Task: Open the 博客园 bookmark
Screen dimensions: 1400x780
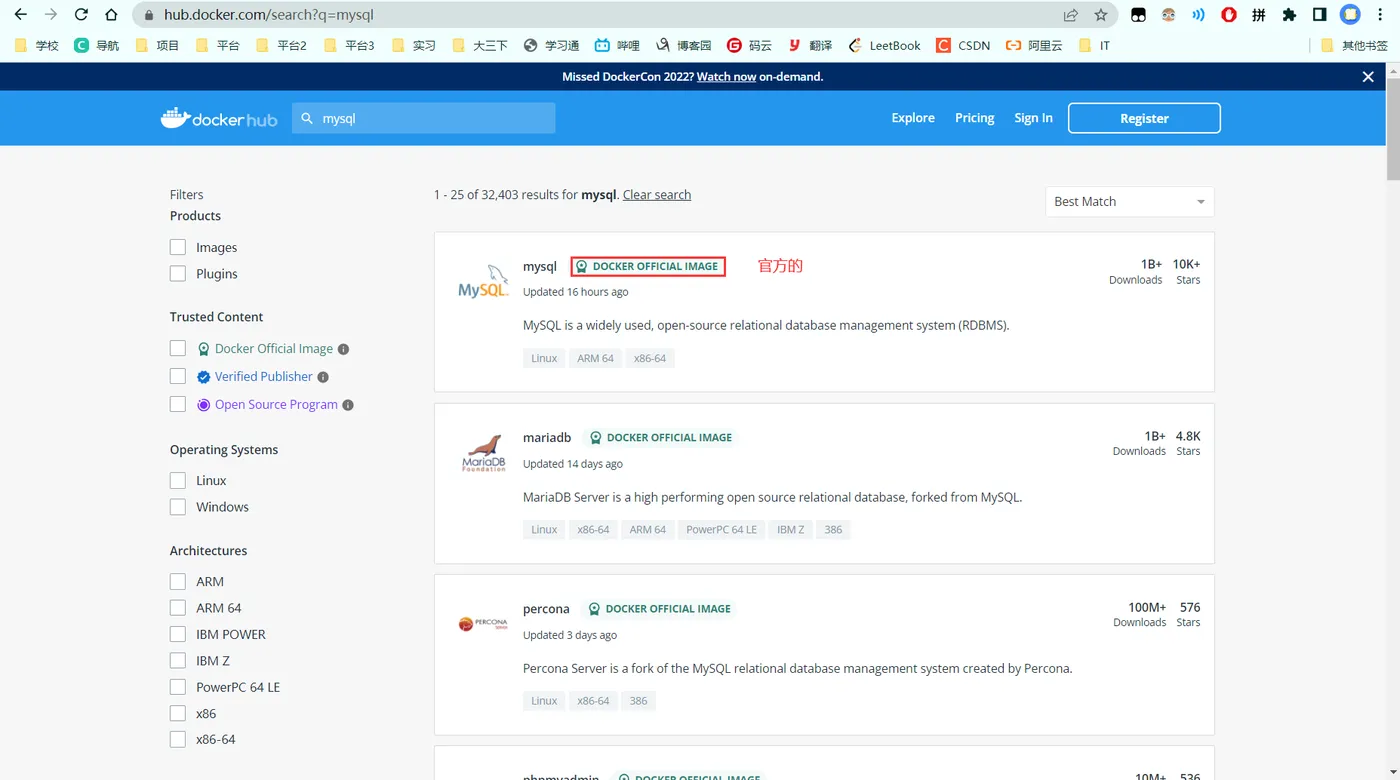Action: [684, 45]
